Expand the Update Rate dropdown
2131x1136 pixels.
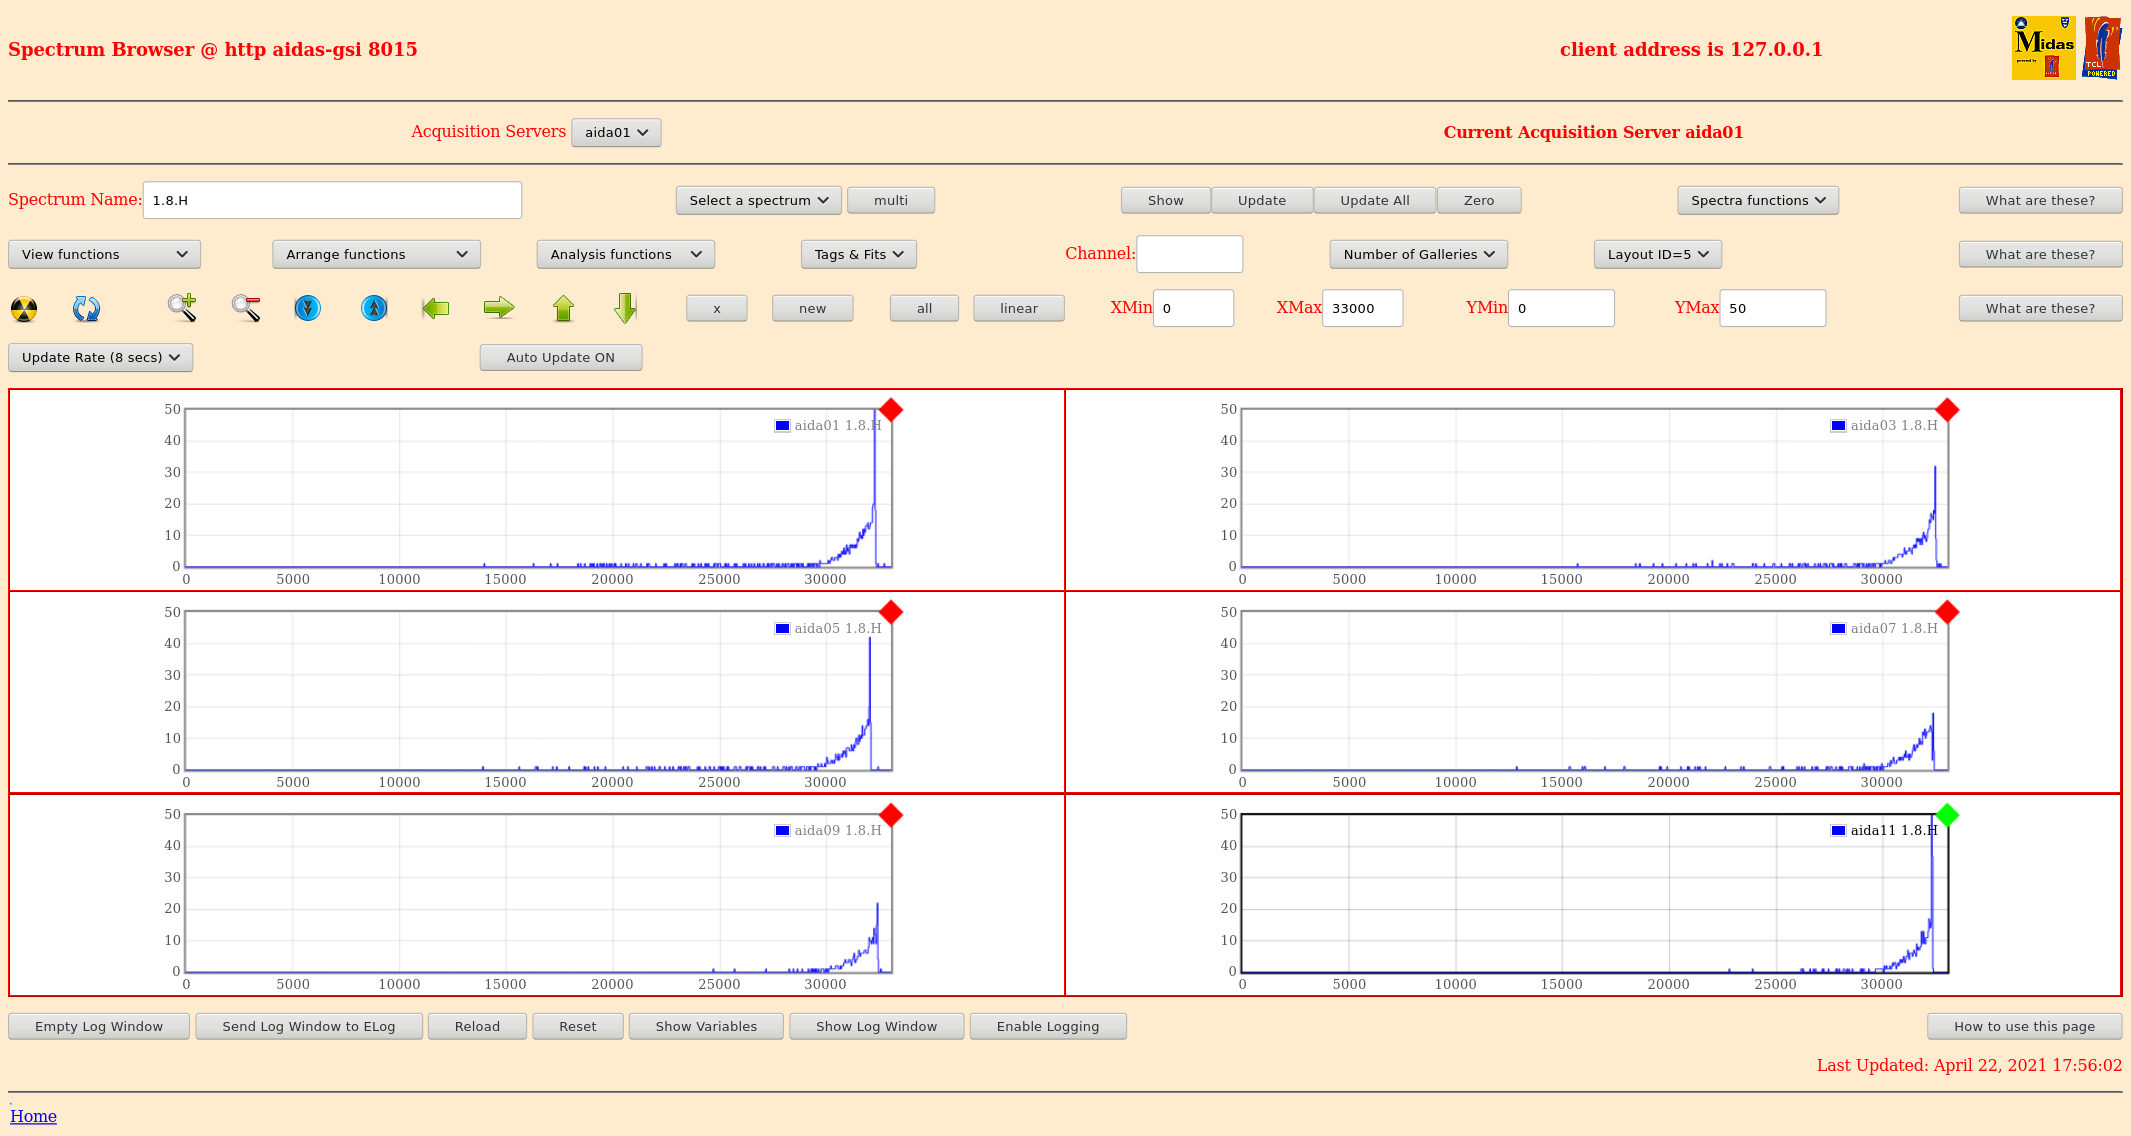(100, 358)
